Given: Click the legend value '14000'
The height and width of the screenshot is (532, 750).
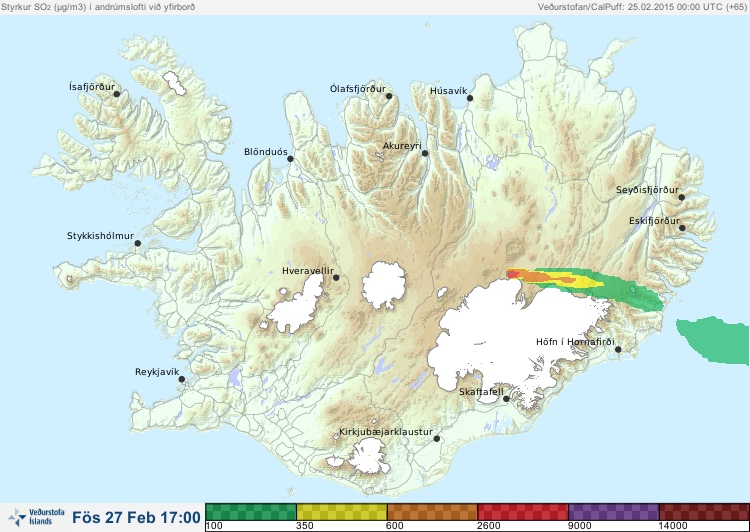Looking at the screenshot, I should (x=673, y=526).
